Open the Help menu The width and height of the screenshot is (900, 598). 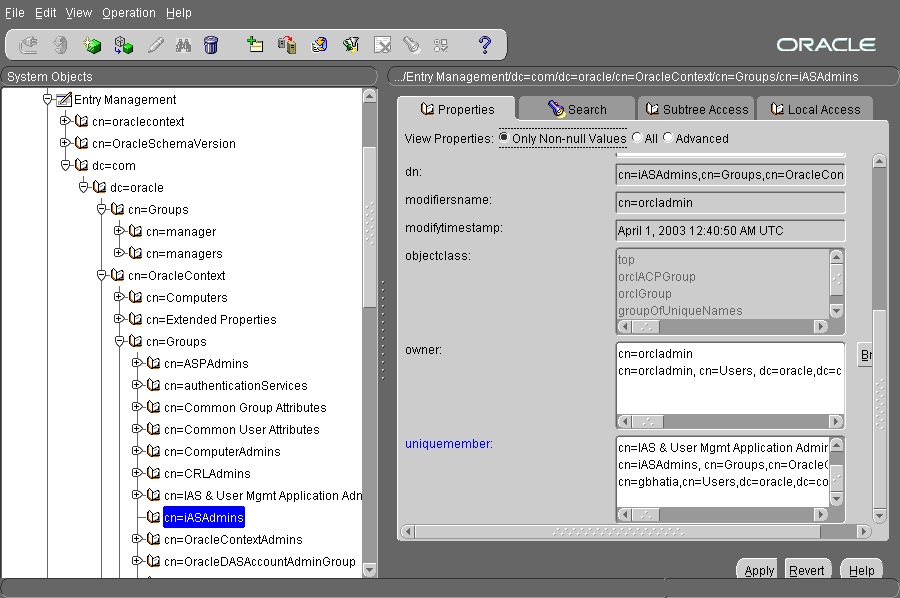tap(179, 13)
